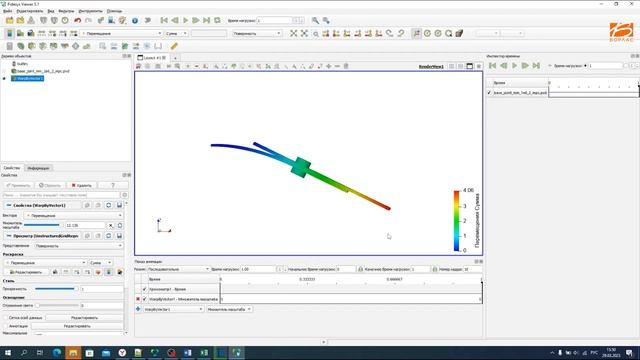Open the Поверхность representation dropdown in toolbar
Viewport: 640px width, 360px height.
257,33
